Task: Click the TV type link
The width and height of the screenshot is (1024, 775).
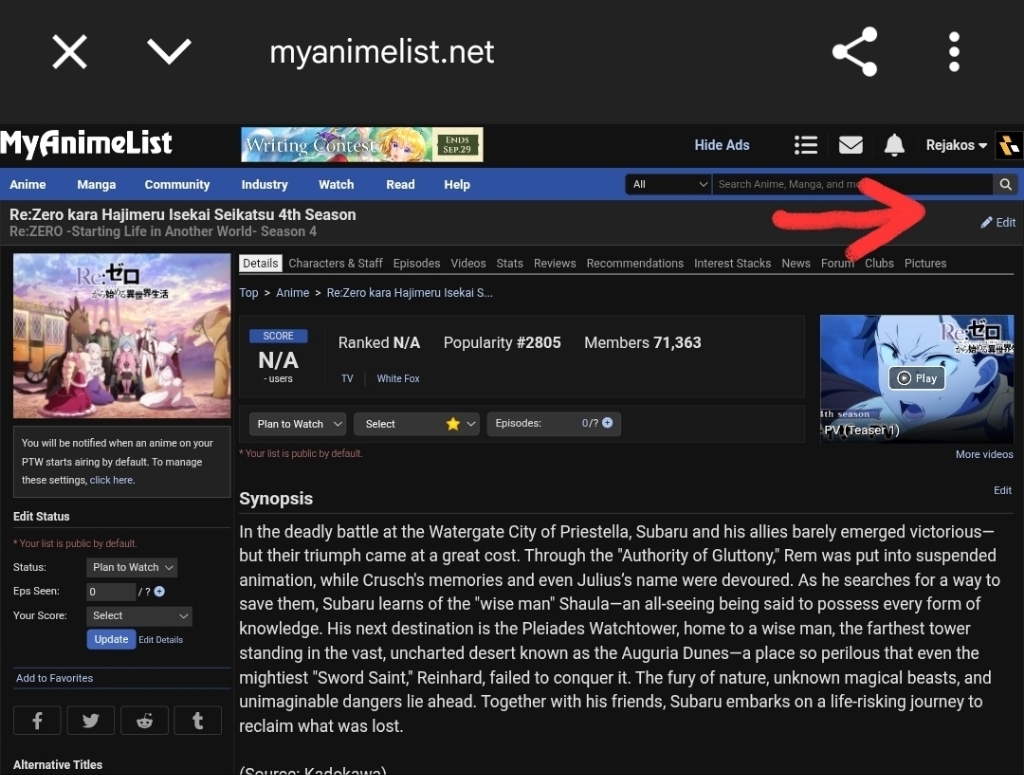Action: pyautogui.click(x=347, y=378)
